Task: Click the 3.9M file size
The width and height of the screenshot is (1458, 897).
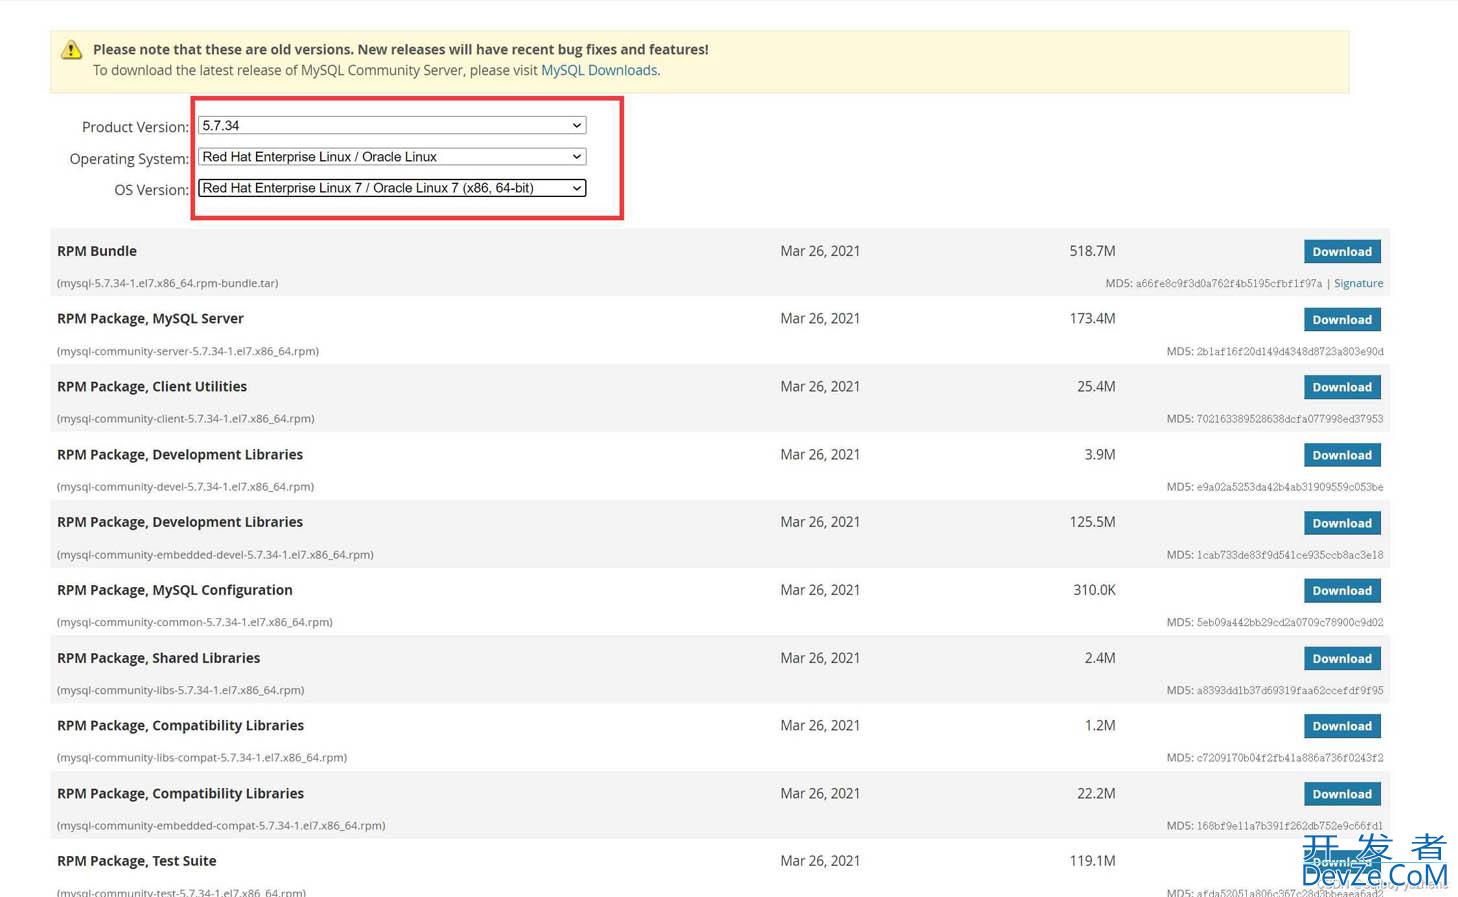Action: pyautogui.click(x=1100, y=454)
